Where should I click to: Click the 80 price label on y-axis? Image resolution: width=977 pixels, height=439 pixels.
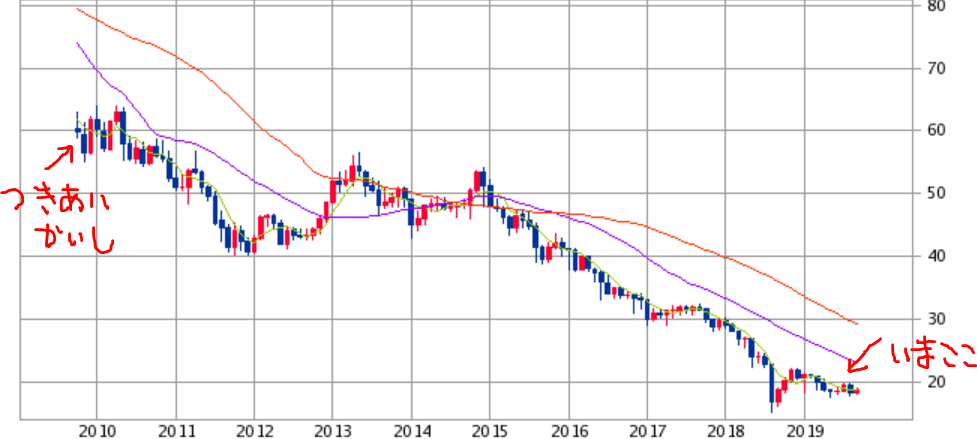point(937,6)
